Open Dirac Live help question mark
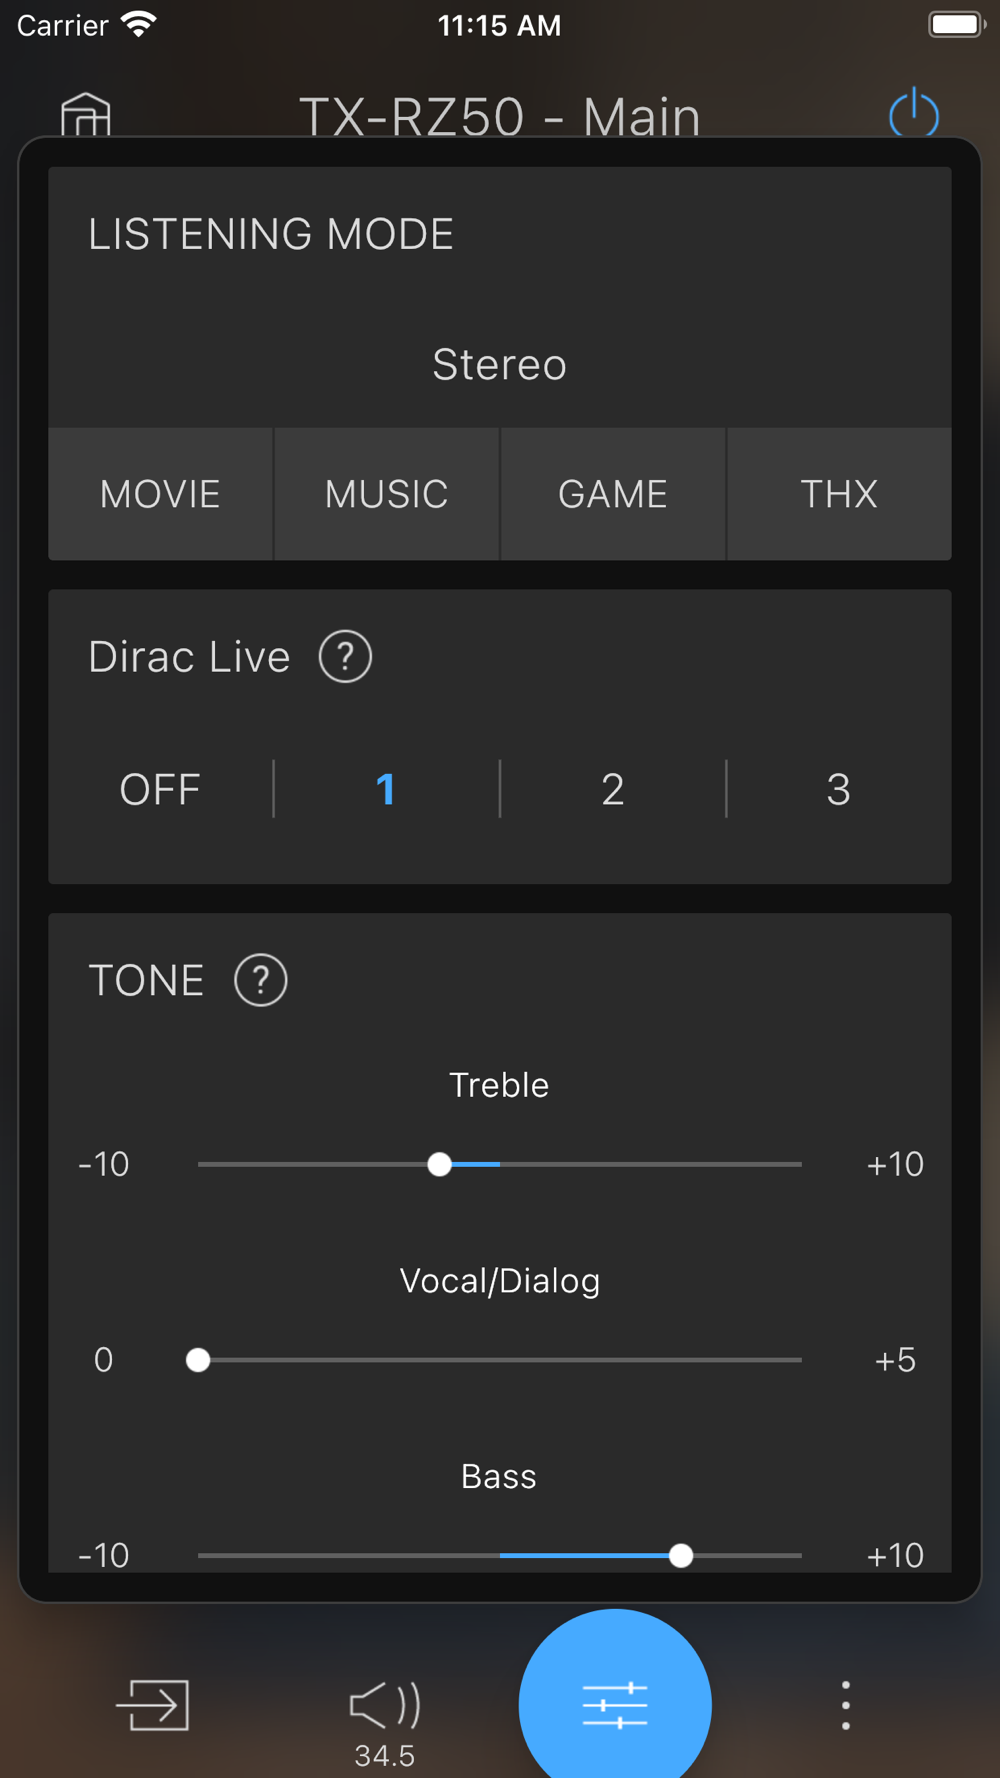 click(345, 657)
